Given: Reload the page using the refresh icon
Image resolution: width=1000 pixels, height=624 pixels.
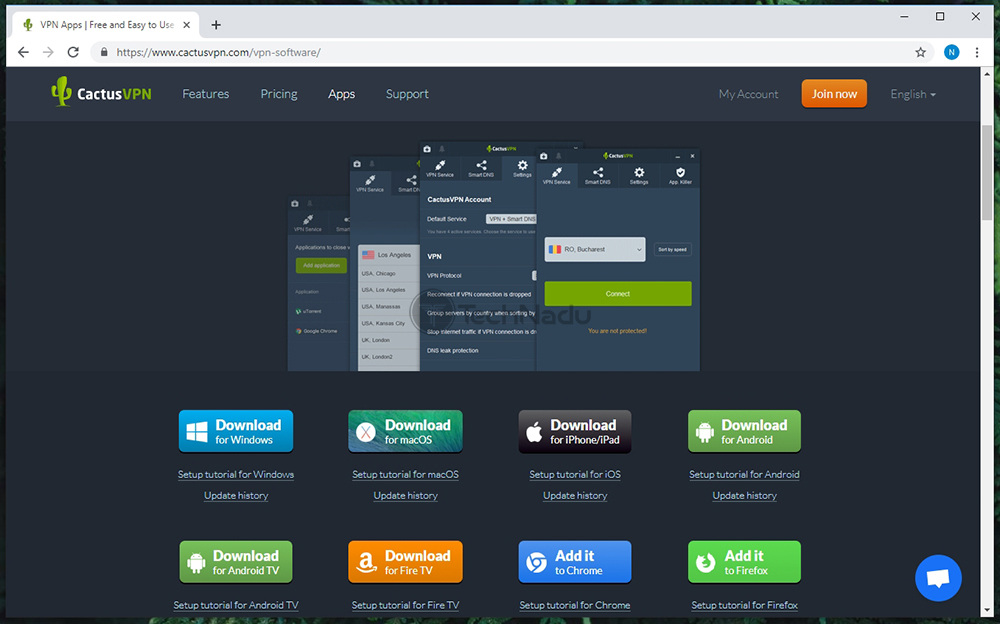Looking at the screenshot, I should [x=75, y=52].
